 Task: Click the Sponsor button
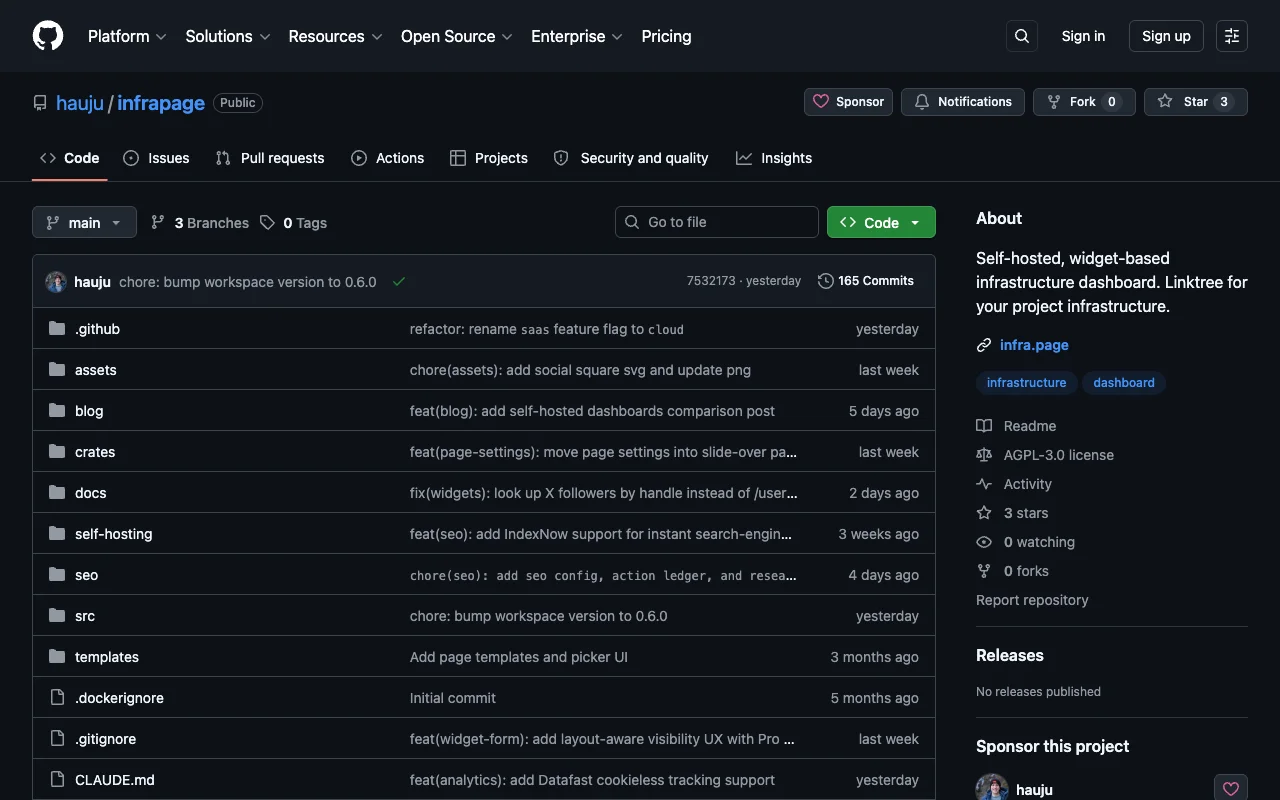[848, 102]
